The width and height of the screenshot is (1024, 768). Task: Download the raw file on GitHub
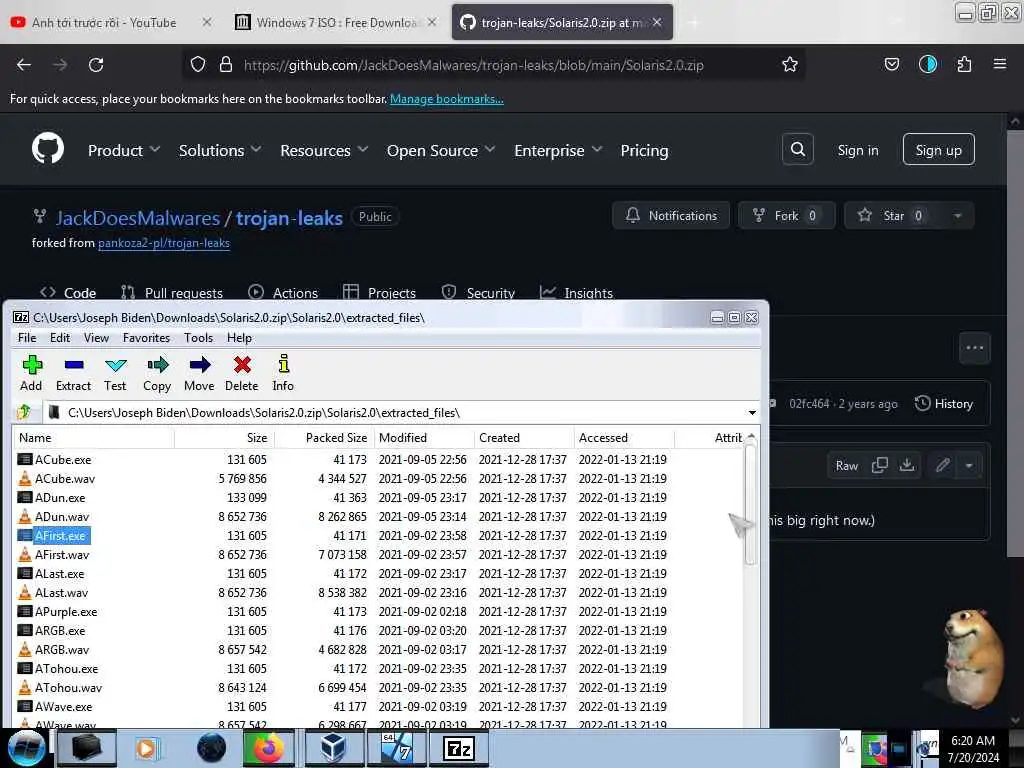[x=907, y=465]
